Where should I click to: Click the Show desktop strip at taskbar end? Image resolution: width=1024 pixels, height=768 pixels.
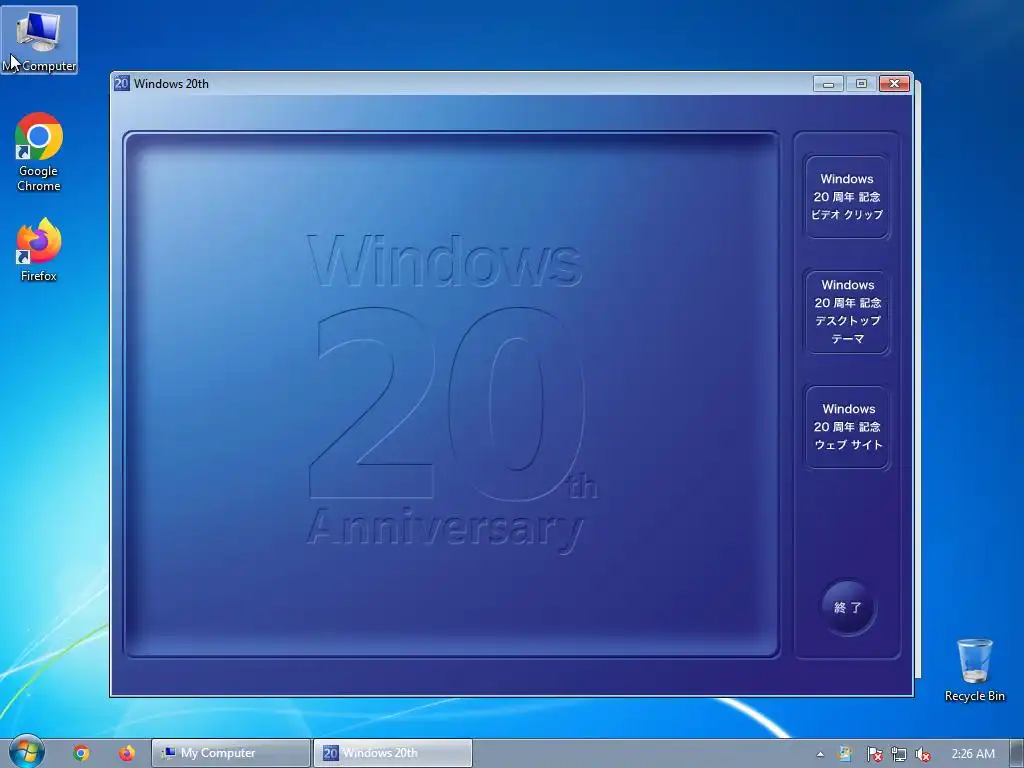pyautogui.click(x=1017, y=753)
